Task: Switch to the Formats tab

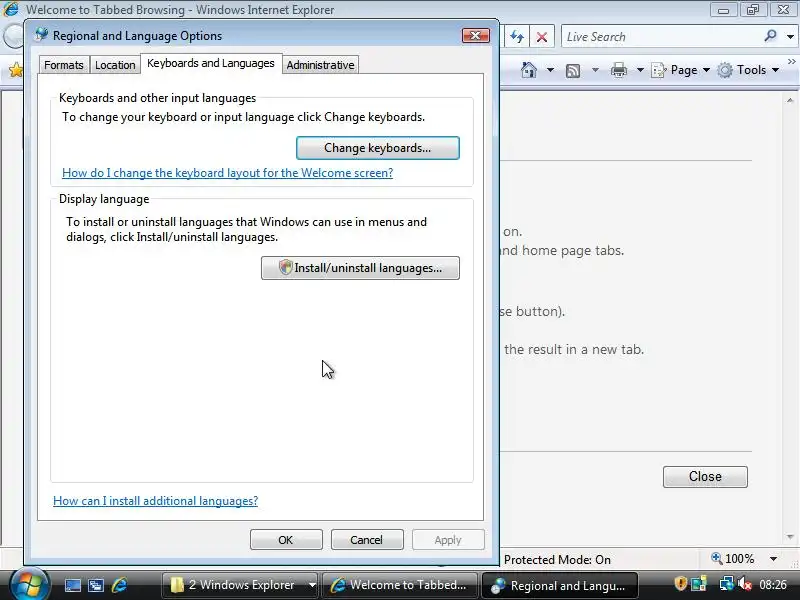Action: tap(64, 65)
